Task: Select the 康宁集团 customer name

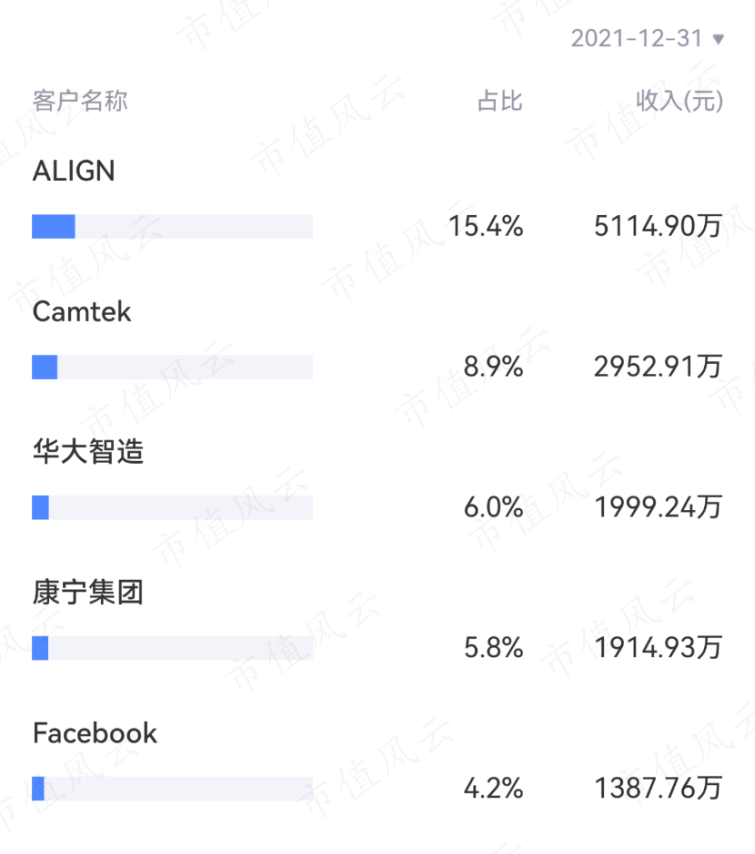Action: [x=88, y=592]
